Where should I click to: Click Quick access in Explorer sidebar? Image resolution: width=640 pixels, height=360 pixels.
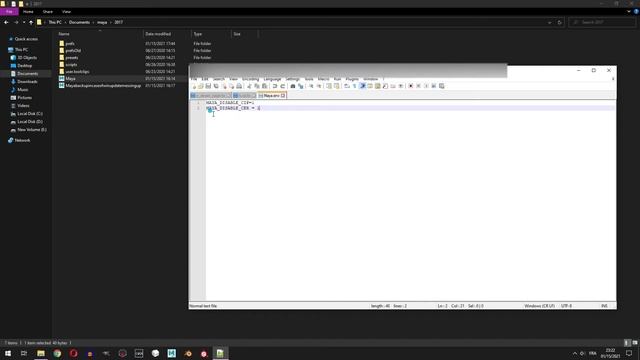pos(26,39)
